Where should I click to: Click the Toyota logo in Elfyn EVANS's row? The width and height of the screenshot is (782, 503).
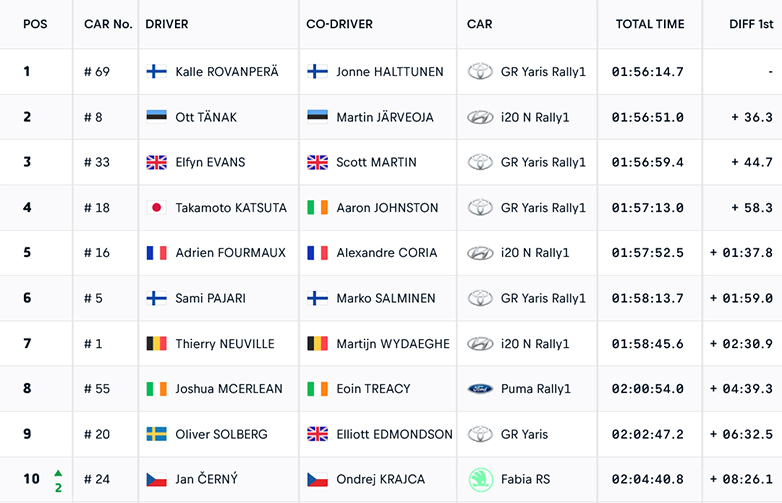[x=480, y=162]
